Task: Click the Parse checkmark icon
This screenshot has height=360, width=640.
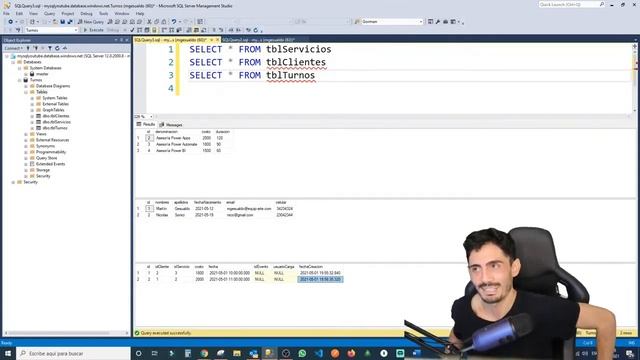Action: coord(132,30)
